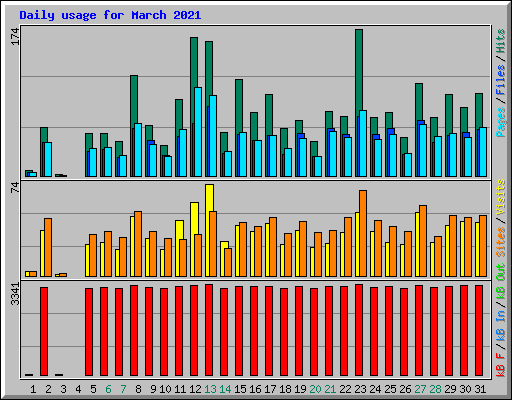Screen dimensions: 512x400
Task: Click day 2 on the x-axis
Action: pyautogui.click(x=48, y=389)
